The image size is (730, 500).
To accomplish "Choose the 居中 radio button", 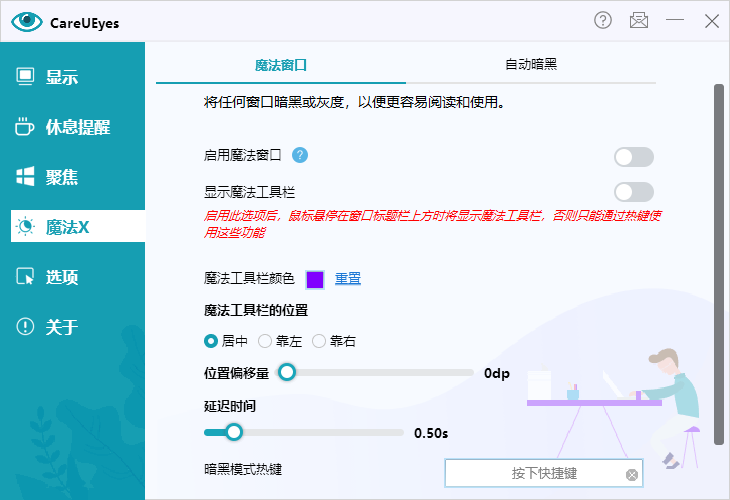I will pos(211,341).
